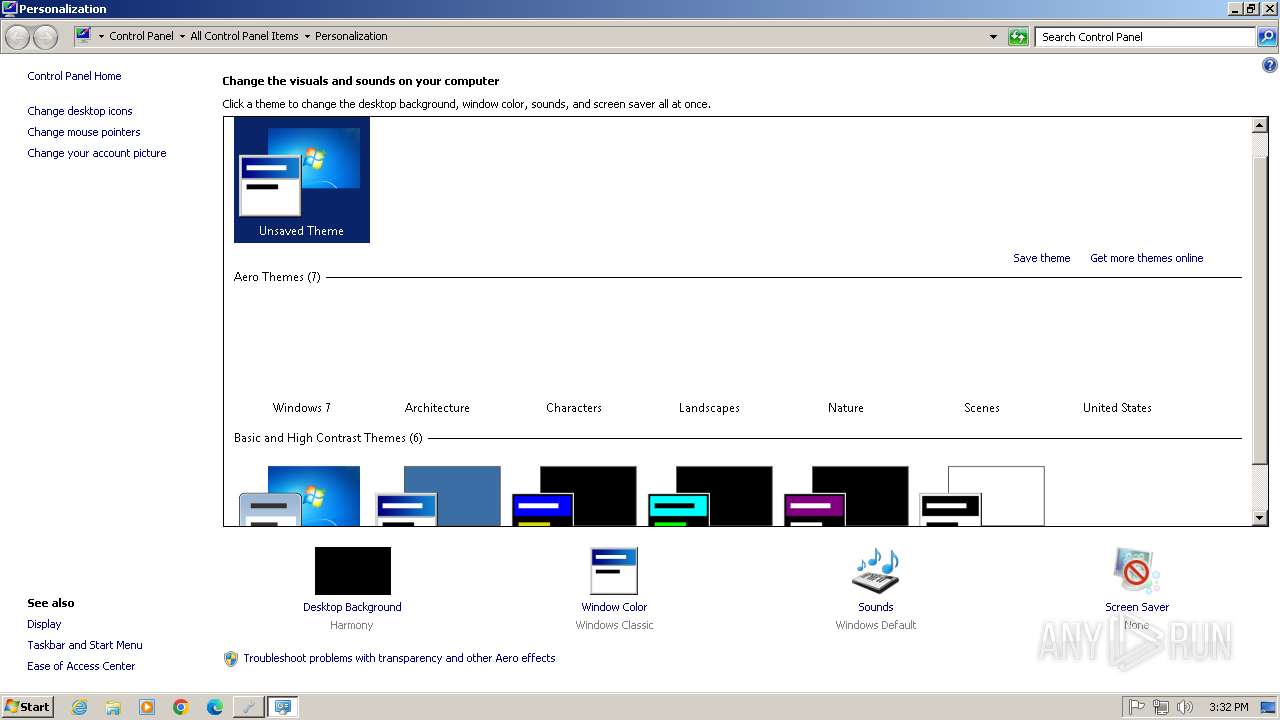
Task: Click Save theme link
Action: tap(1041, 258)
